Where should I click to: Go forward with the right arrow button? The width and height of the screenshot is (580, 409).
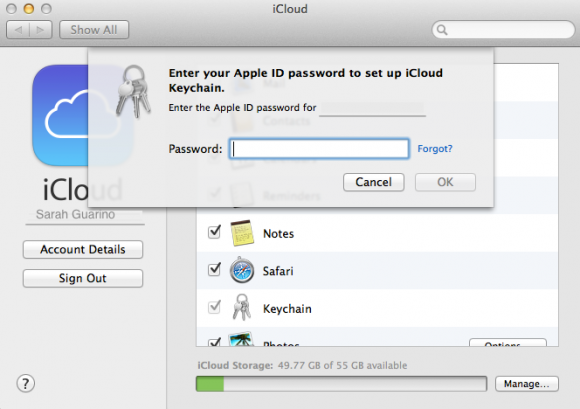(x=41, y=30)
